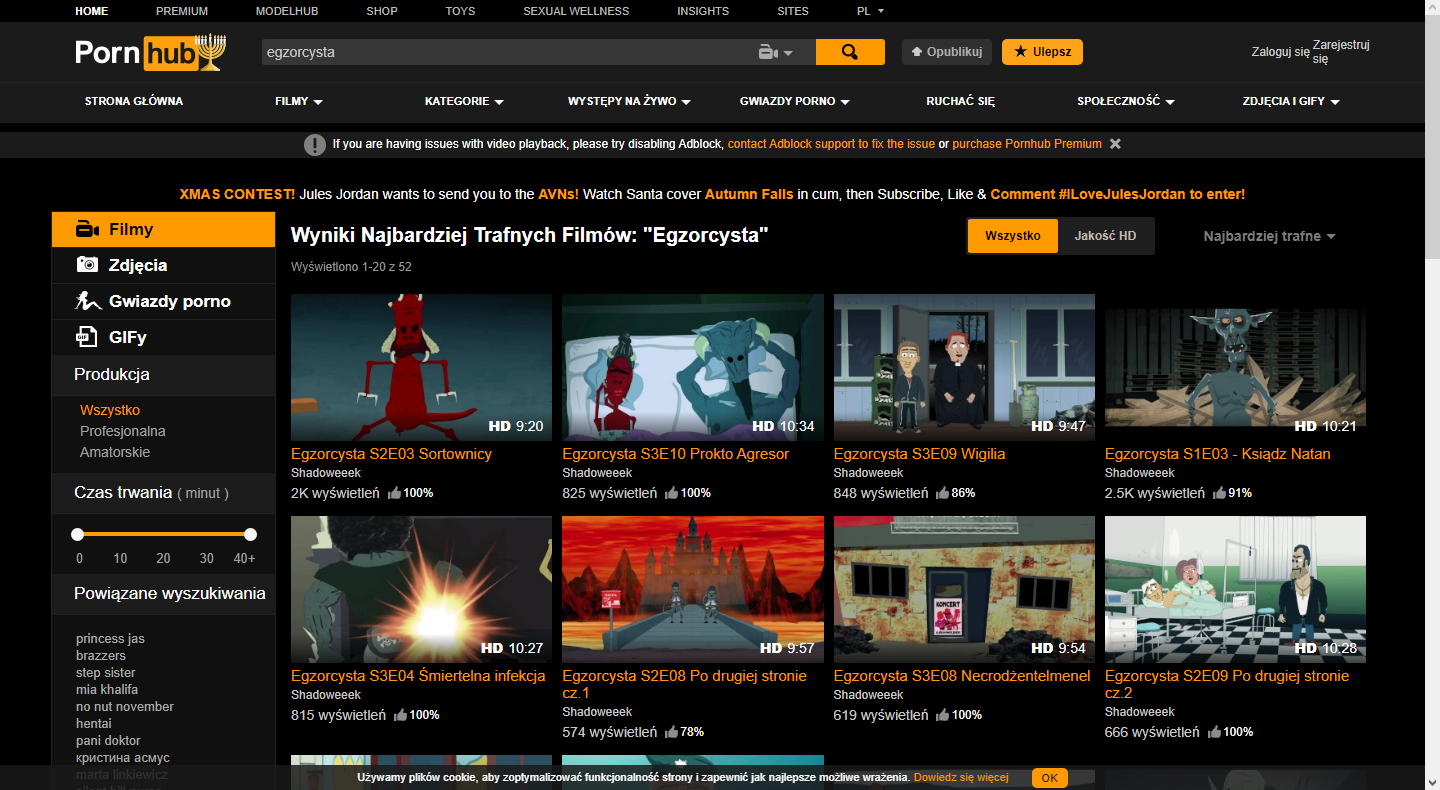Click the Zaloguj się link
The height and width of the screenshot is (790, 1440).
click(x=1280, y=52)
